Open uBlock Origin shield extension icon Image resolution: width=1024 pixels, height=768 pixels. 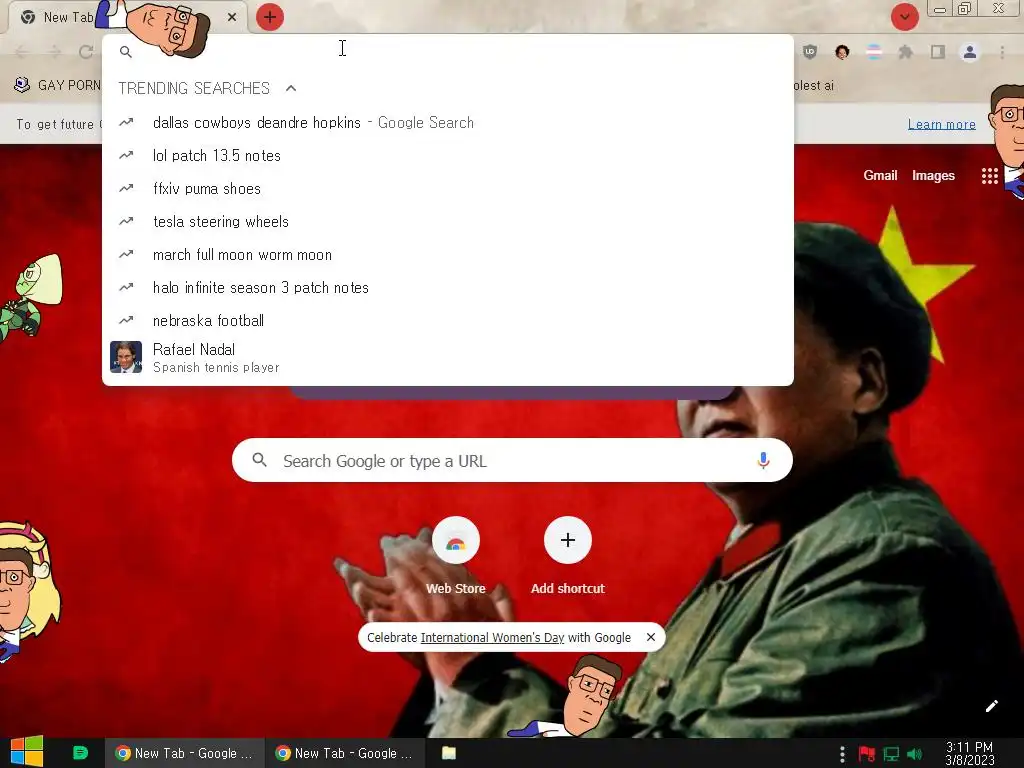810,52
